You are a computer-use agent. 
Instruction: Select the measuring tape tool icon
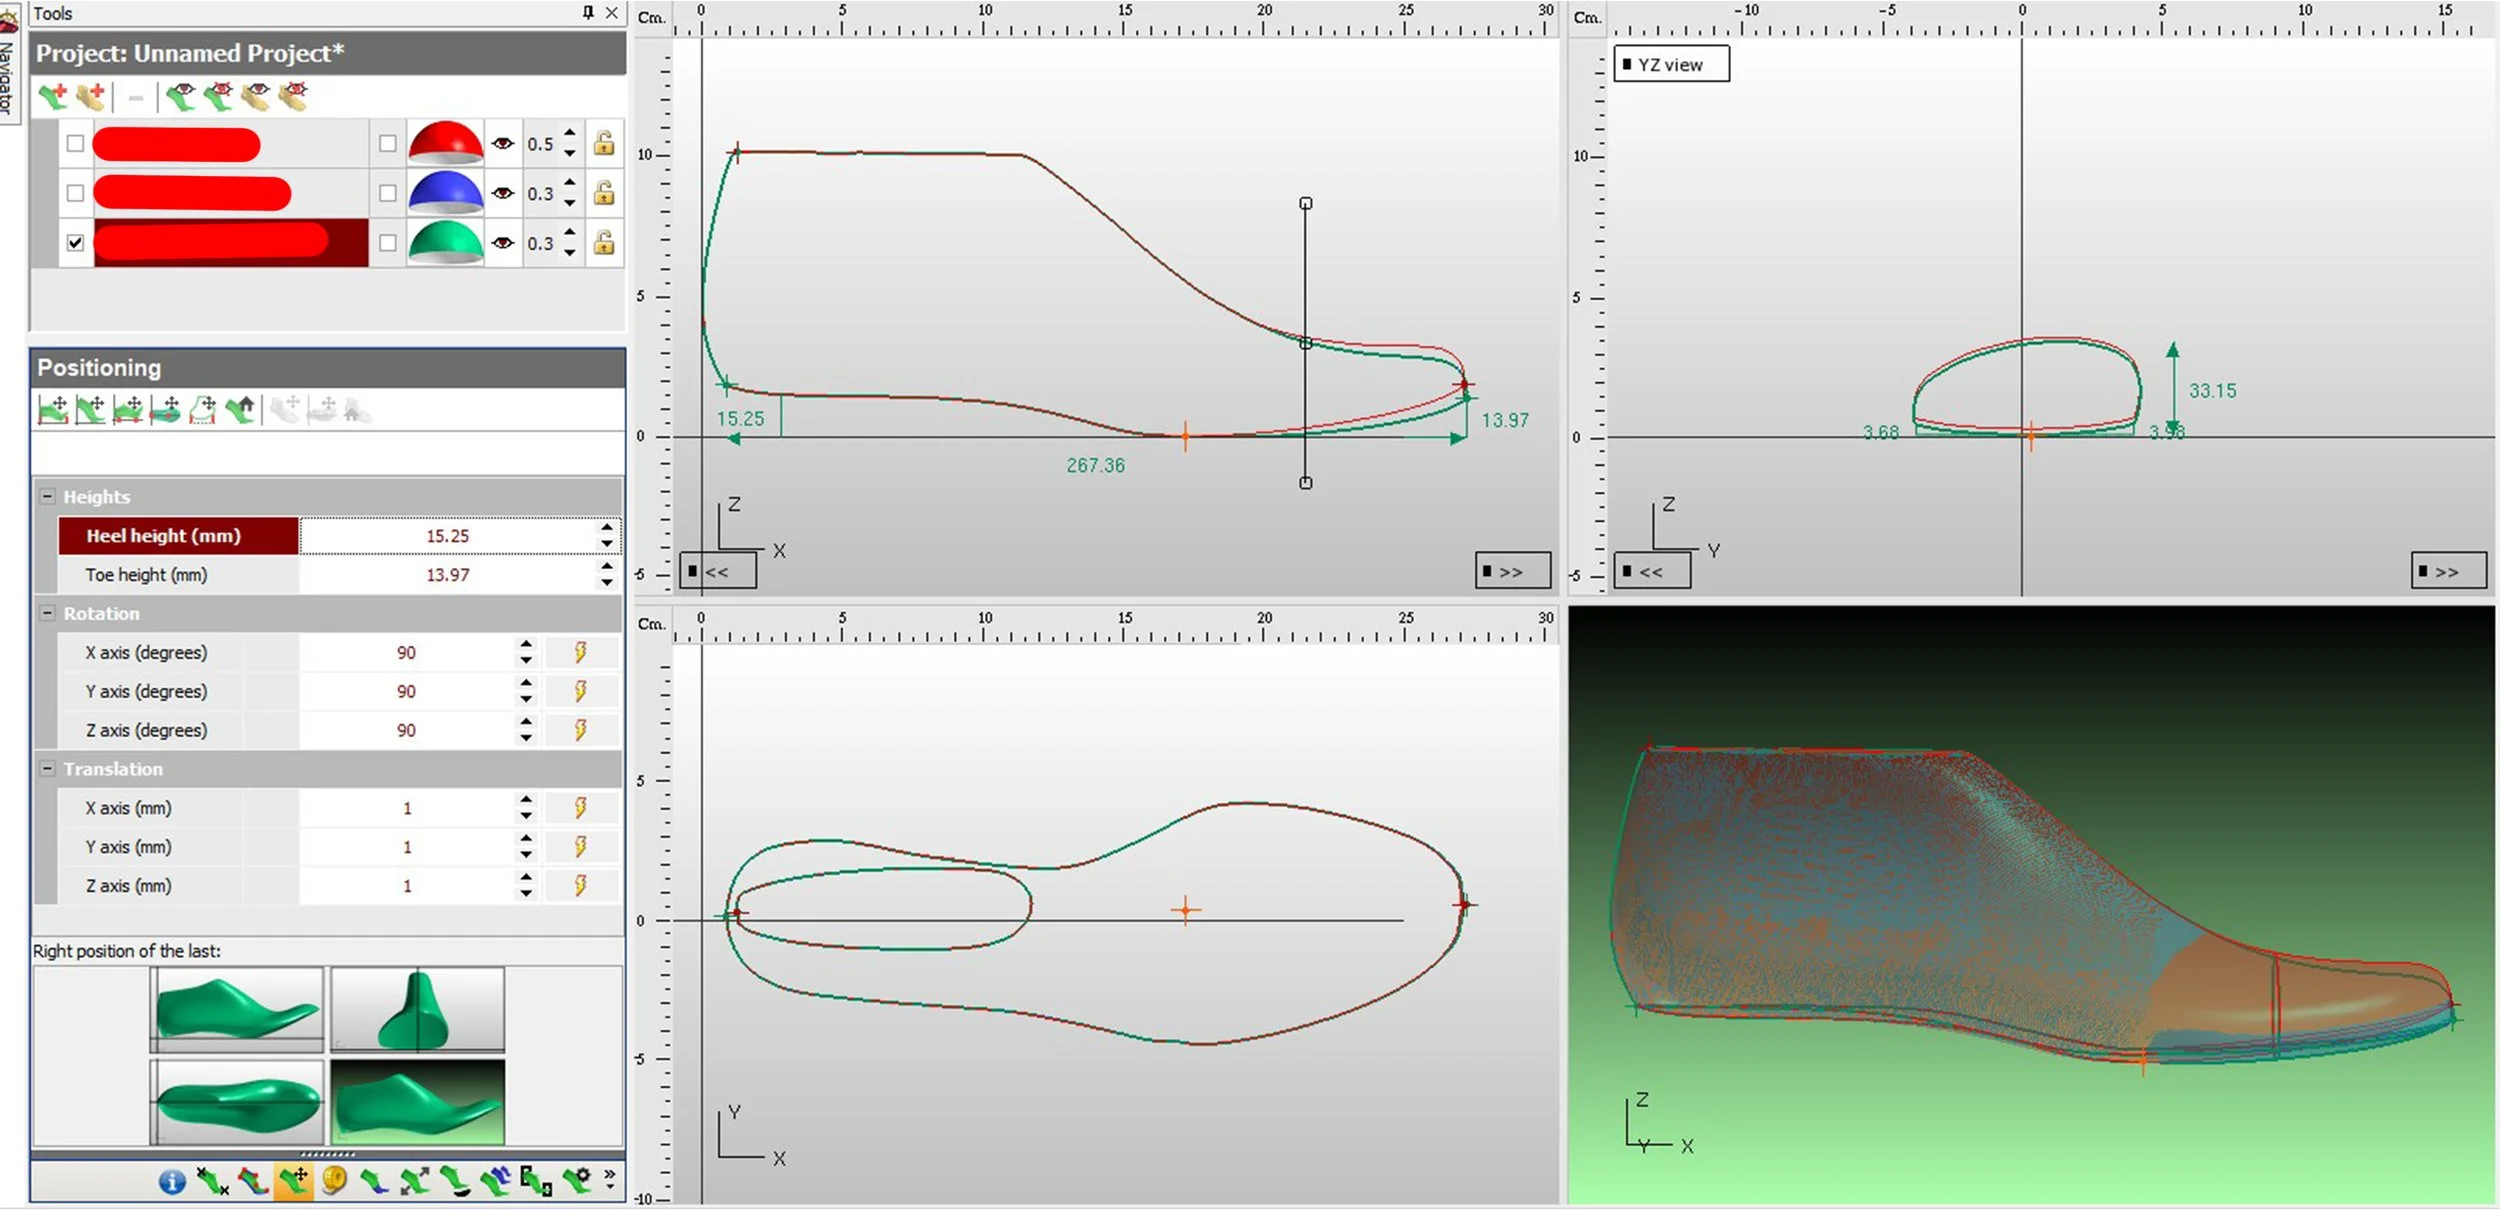[x=334, y=1181]
